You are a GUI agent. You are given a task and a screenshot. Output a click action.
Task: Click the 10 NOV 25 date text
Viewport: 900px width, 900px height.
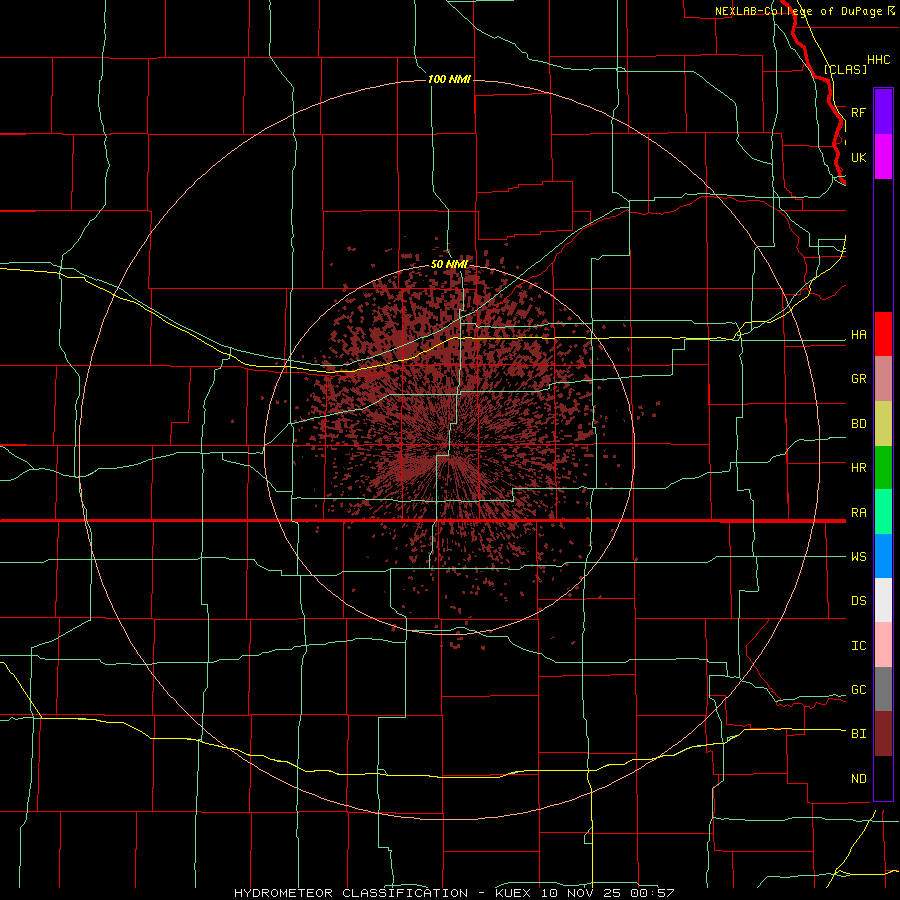pos(581,893)
